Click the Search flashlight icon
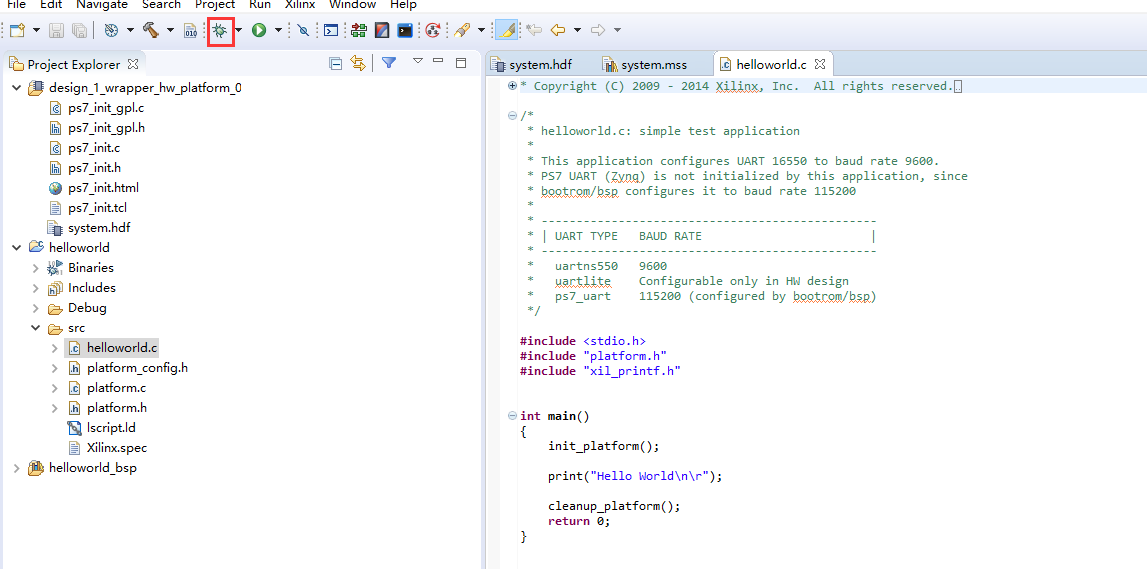The height and width of the screenshot is (569, 1147). pos(461,30)
